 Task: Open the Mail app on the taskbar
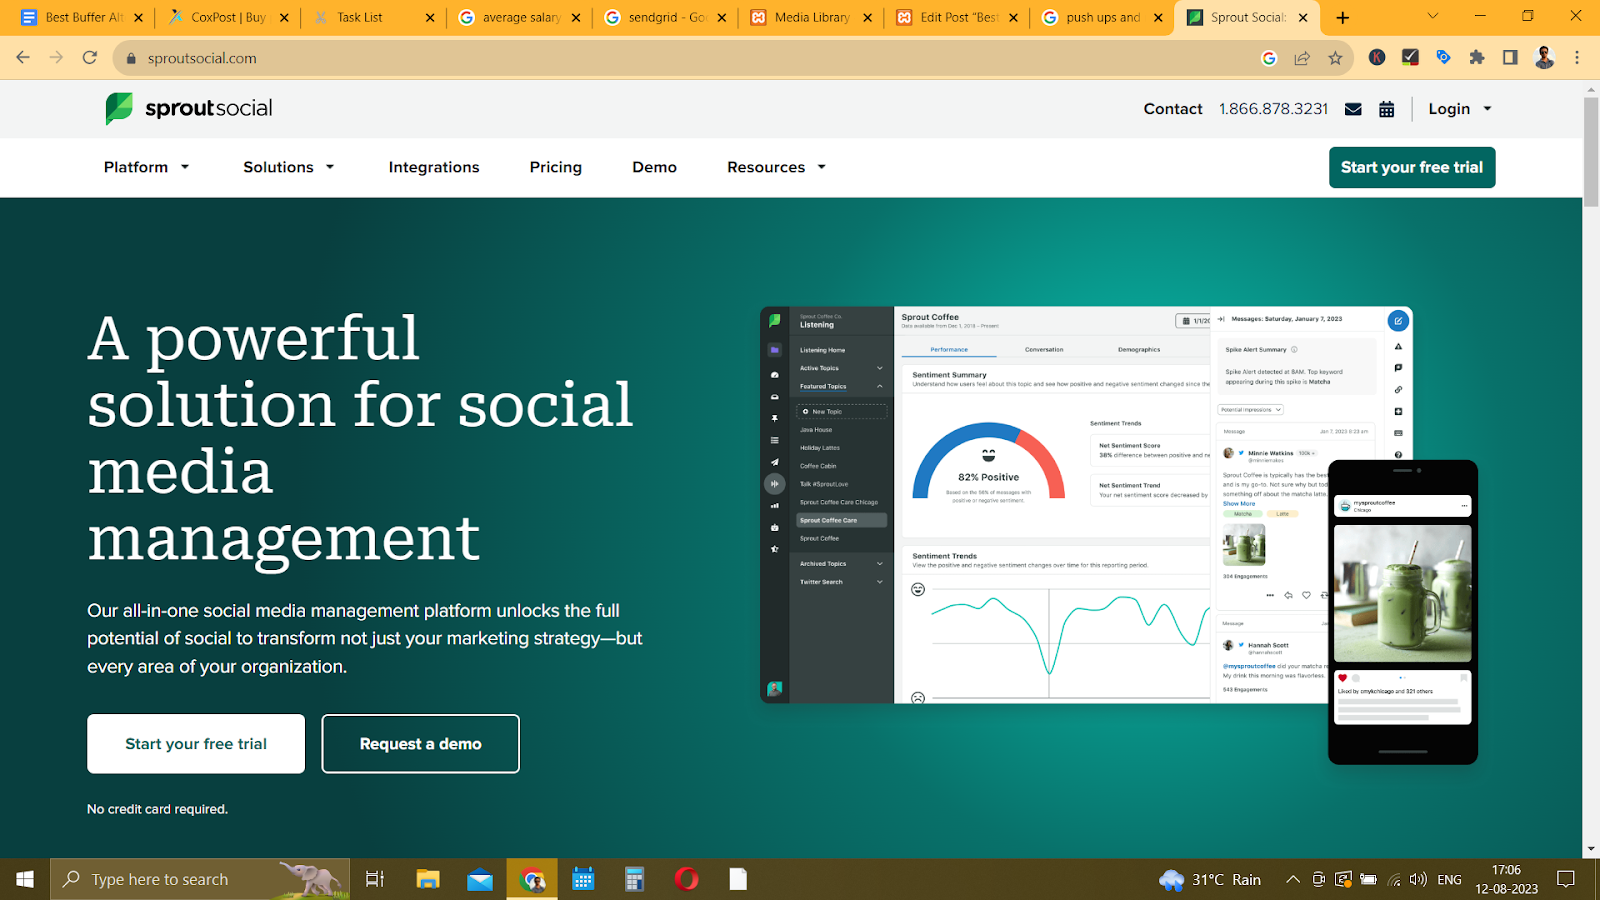(480, 879)
